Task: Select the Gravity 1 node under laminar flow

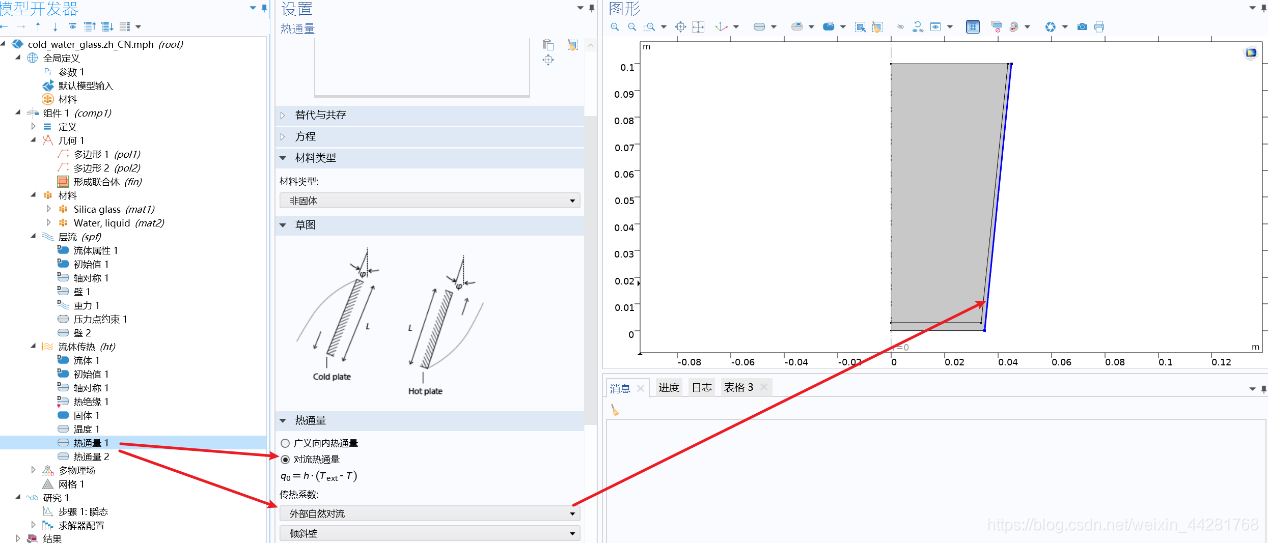Action: click(x=86, y=305)
